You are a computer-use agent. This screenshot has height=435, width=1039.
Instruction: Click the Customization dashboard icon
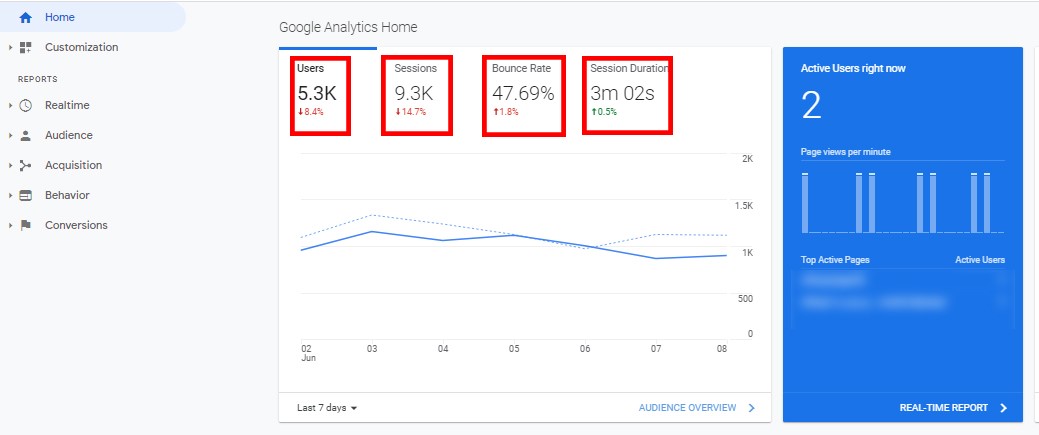pos(26,47)
